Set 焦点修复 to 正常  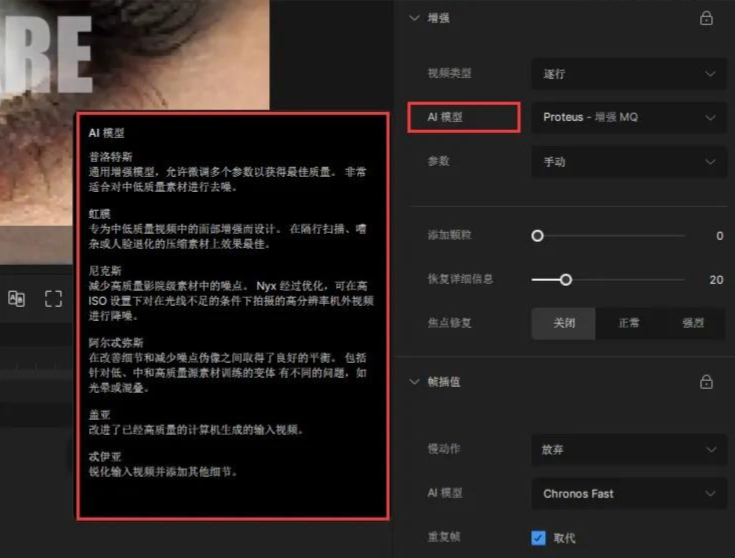pos(629,323)
